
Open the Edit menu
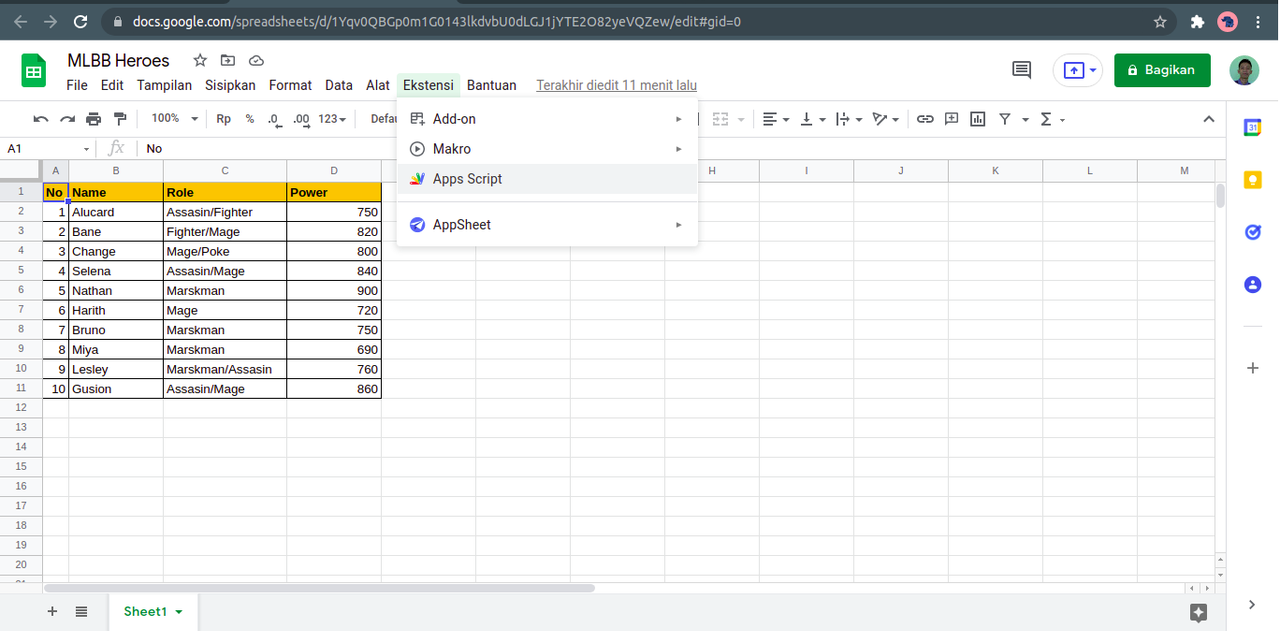tap(112, 85)
